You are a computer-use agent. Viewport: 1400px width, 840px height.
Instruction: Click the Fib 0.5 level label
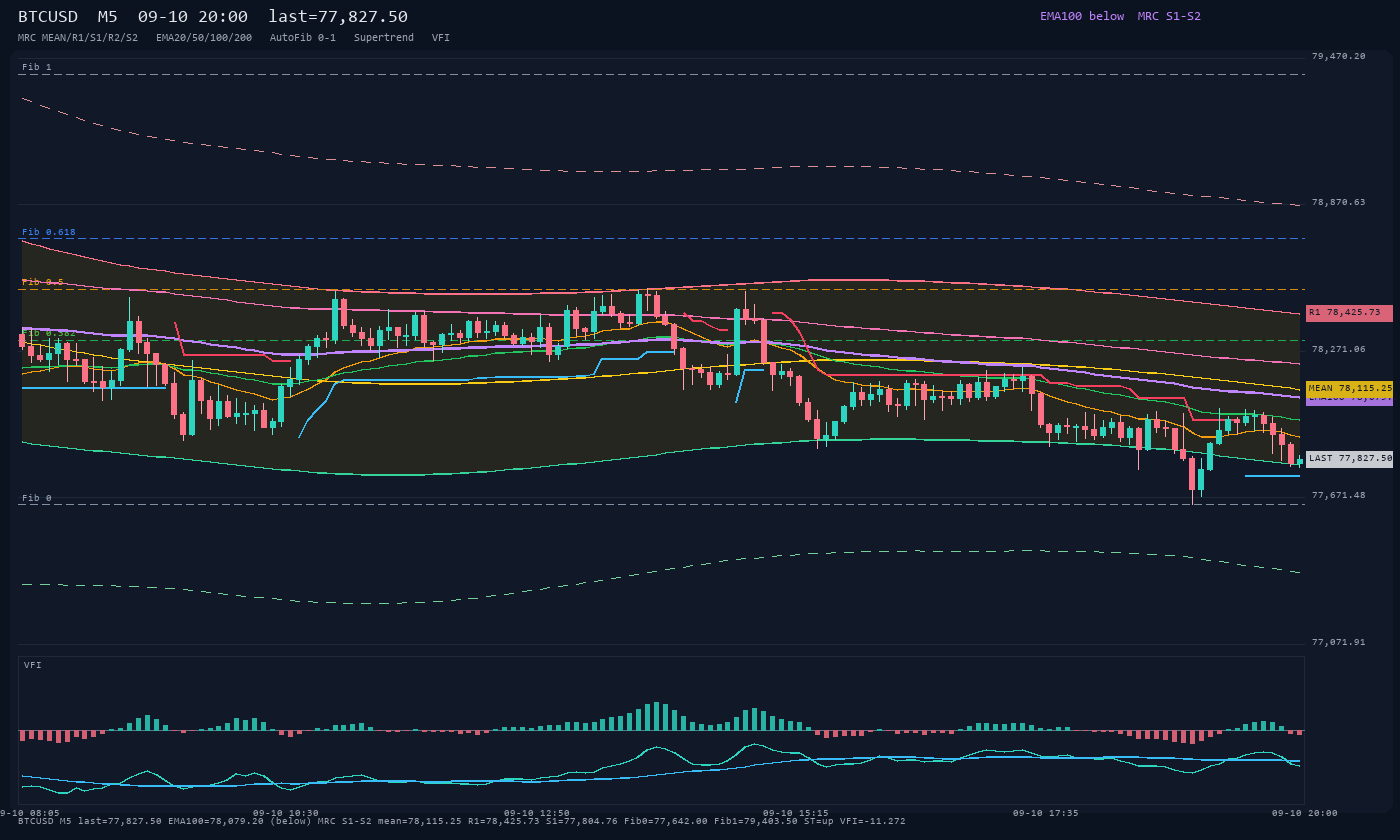pyautogui.click(x=43, y=282)
